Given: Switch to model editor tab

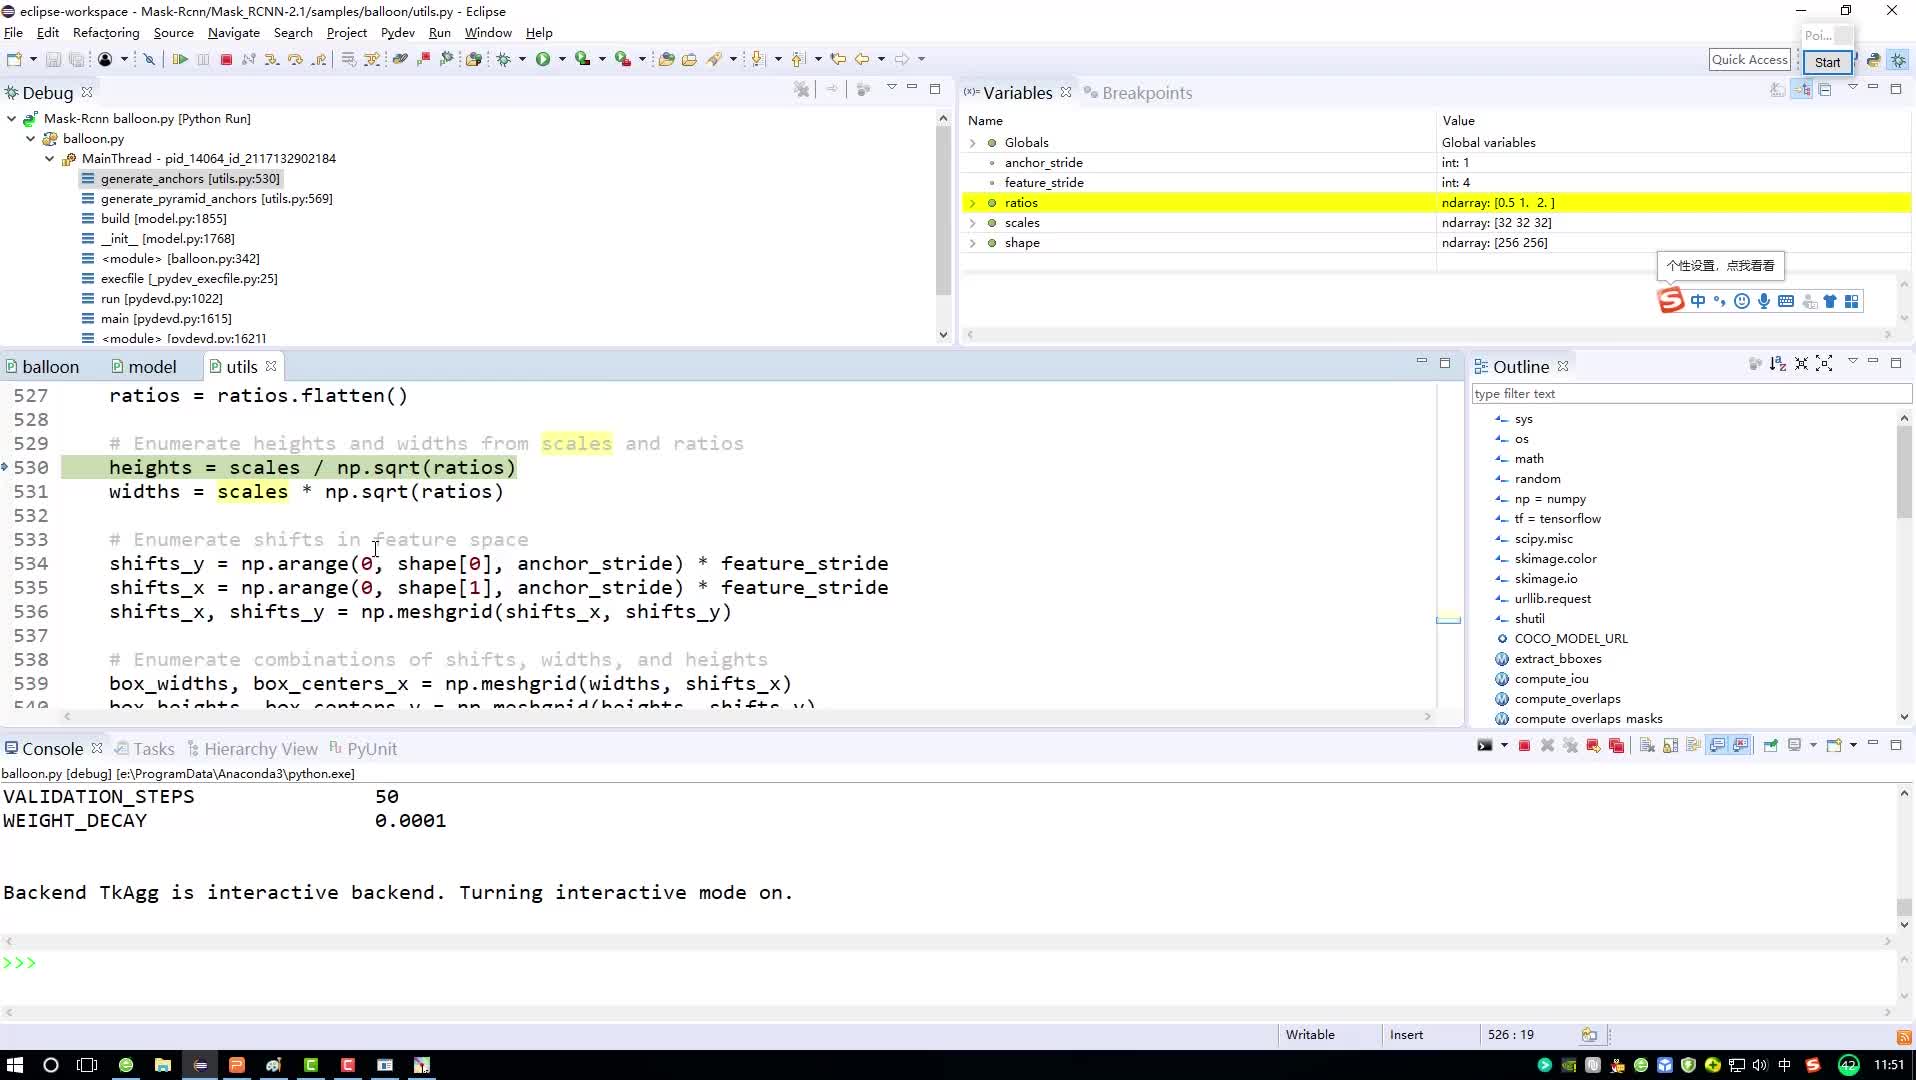Looking at the screenshot, I should pos(144,367).
